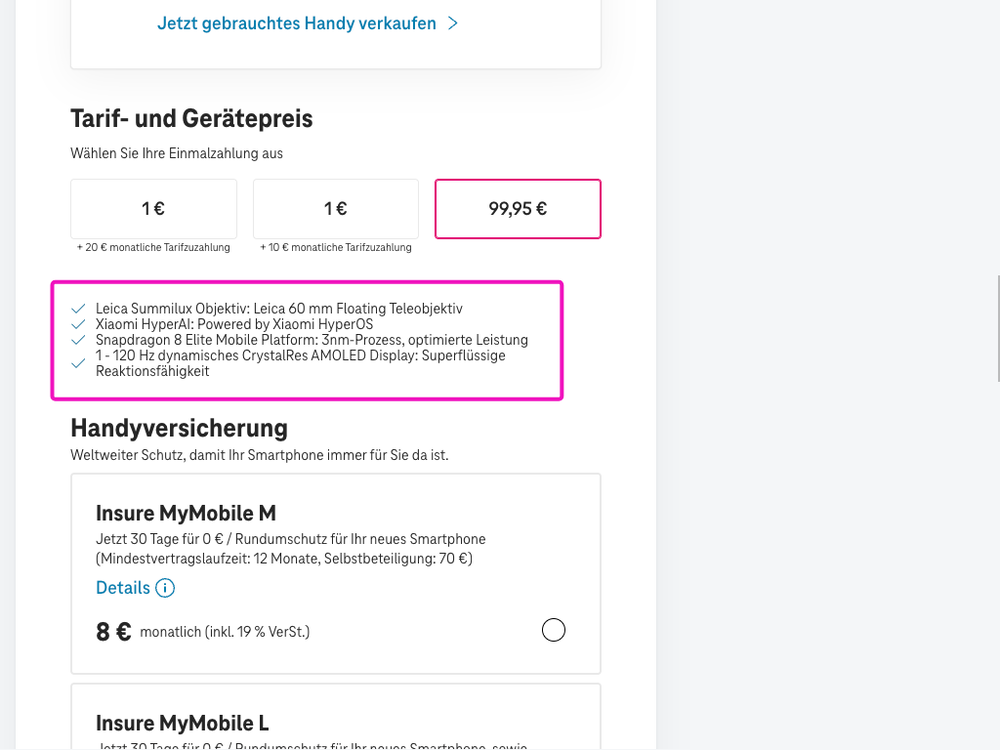Click the "Tarif- und Gerätepreis" heading

(191, 118)
